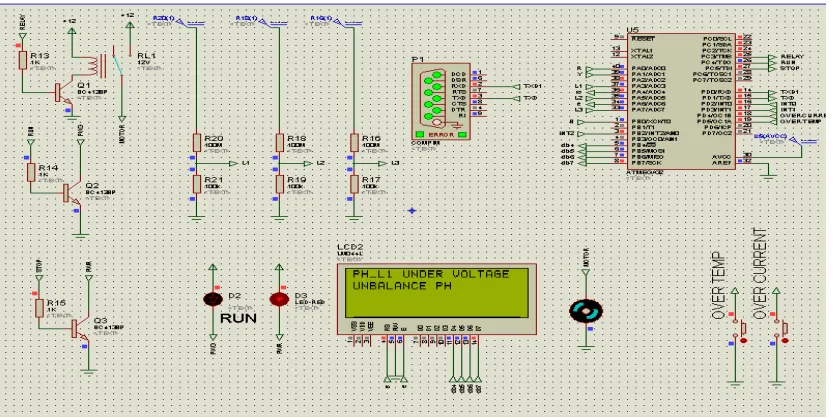Select the +12 terminal above RL1 contact

tap(128, 25)
